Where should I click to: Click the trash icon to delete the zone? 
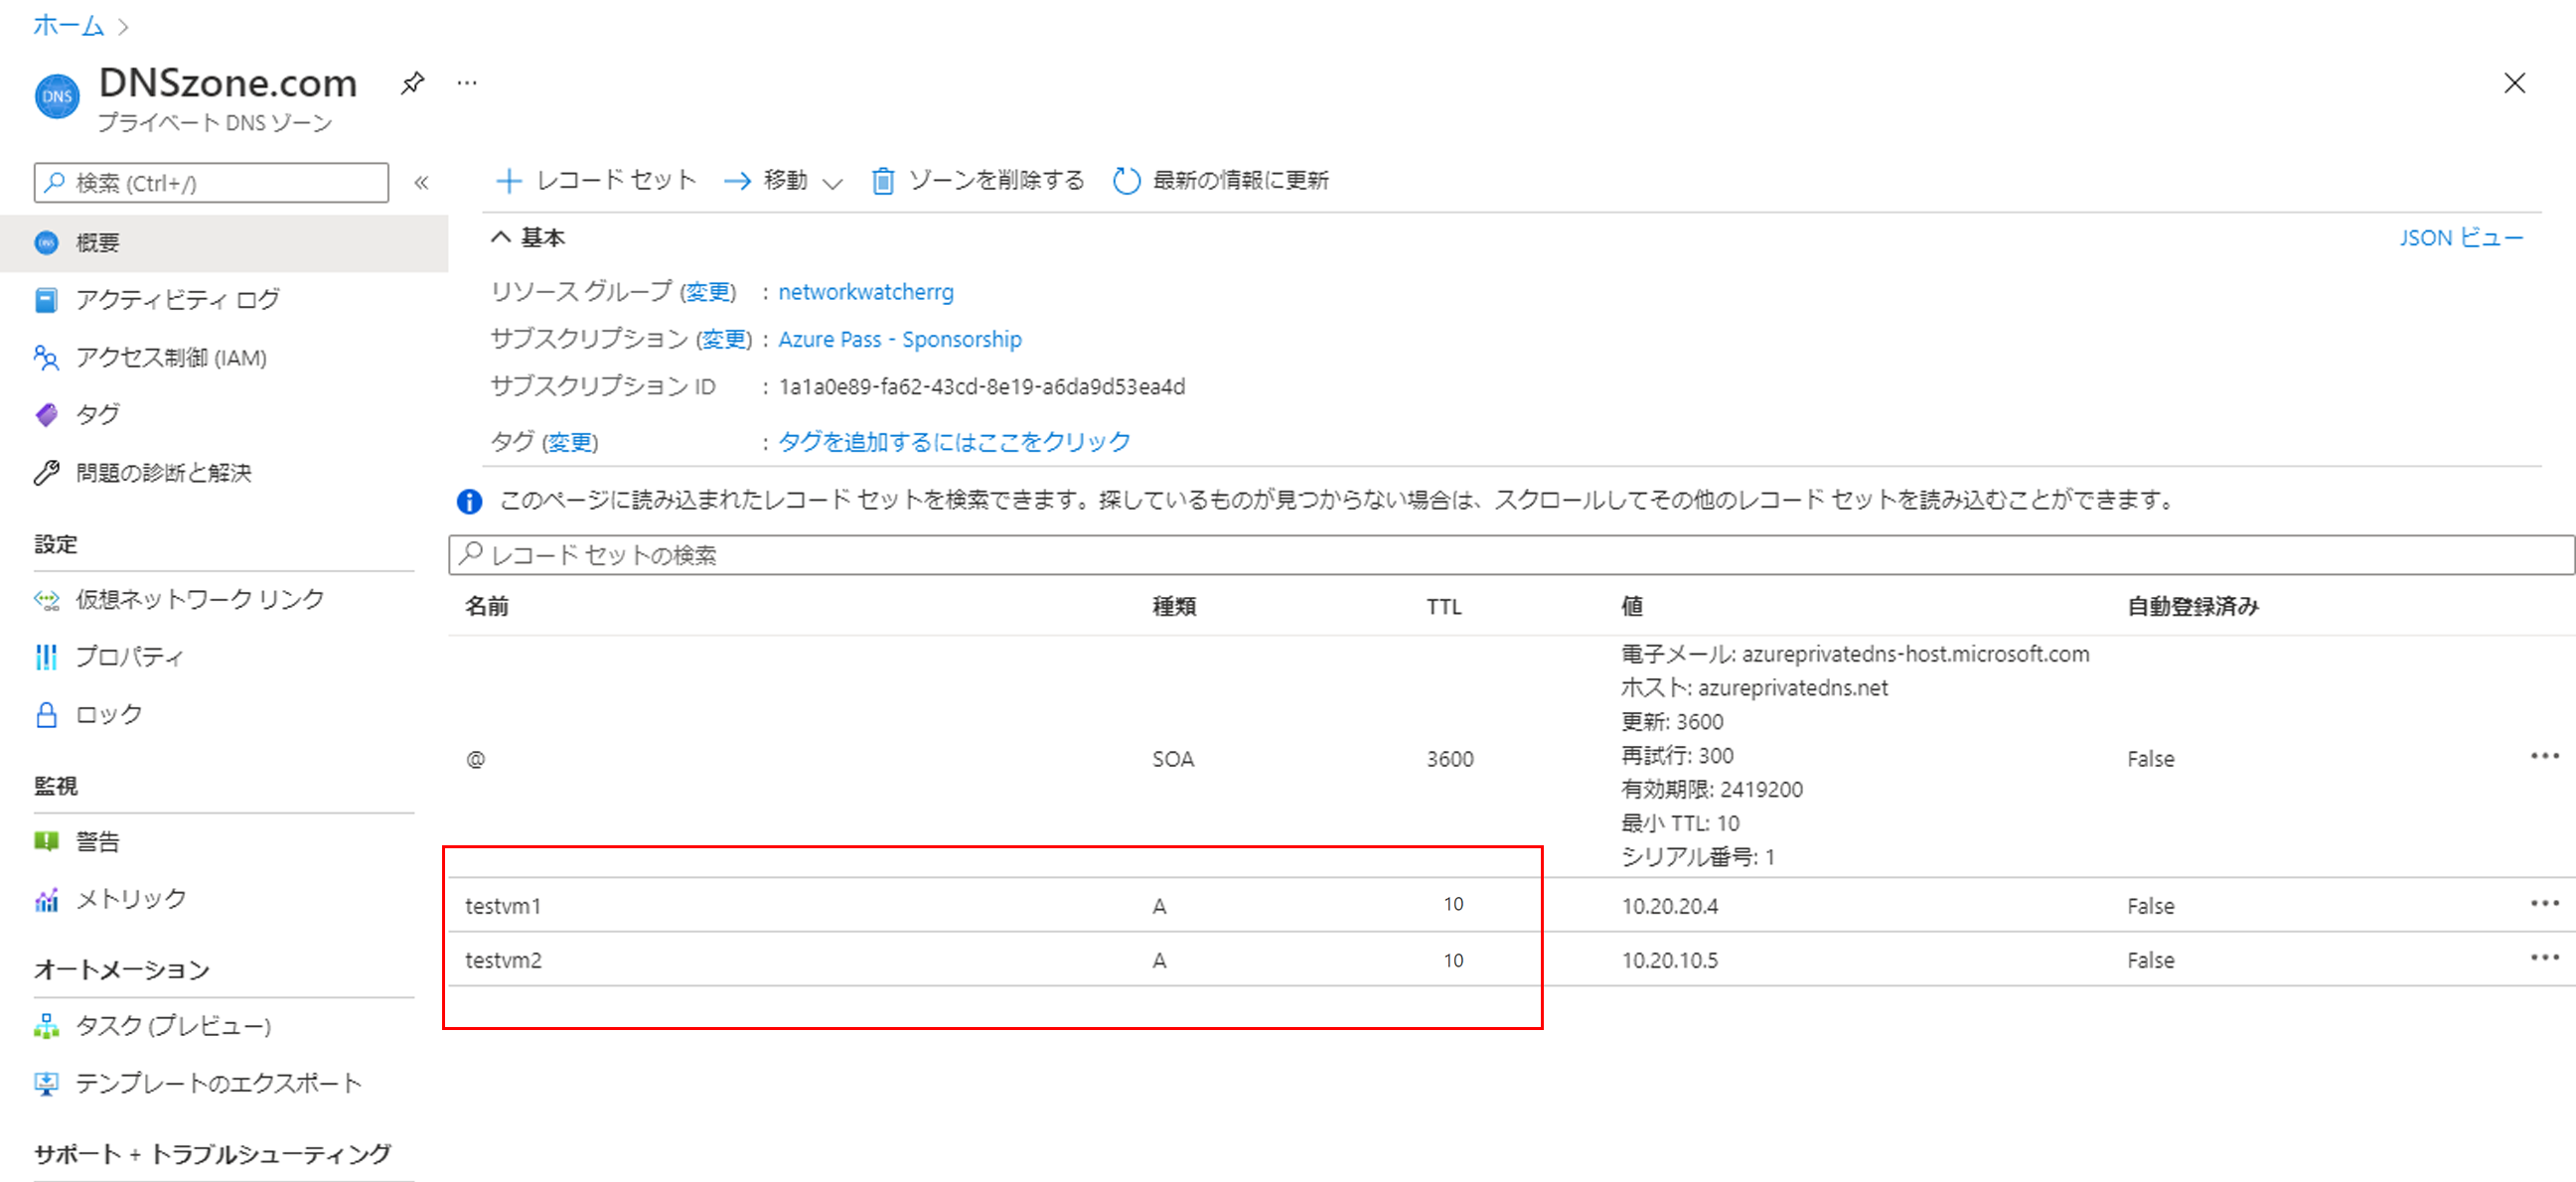(x=882, y=181)
